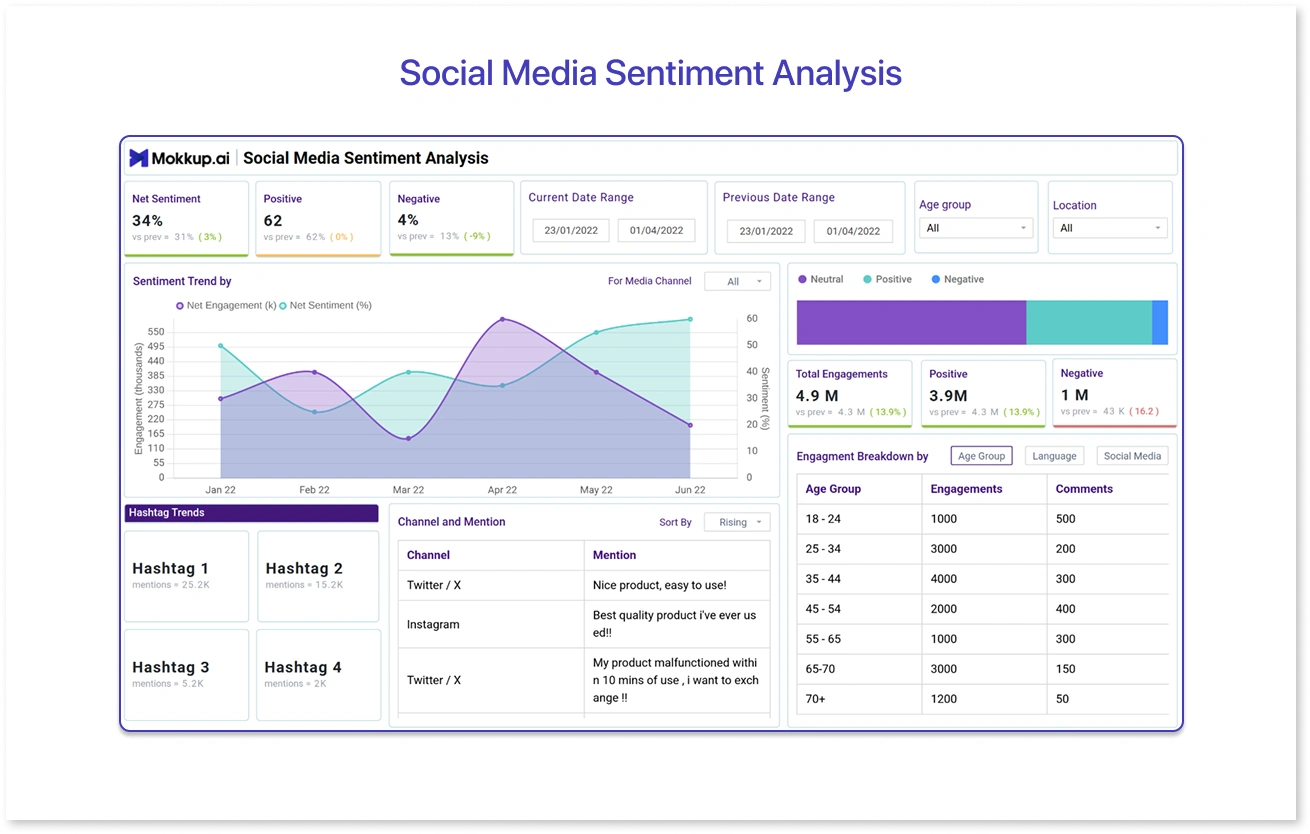Click the Previous Date Range start date field
This screenshot has width=1310, height=834.
point(766,231)
